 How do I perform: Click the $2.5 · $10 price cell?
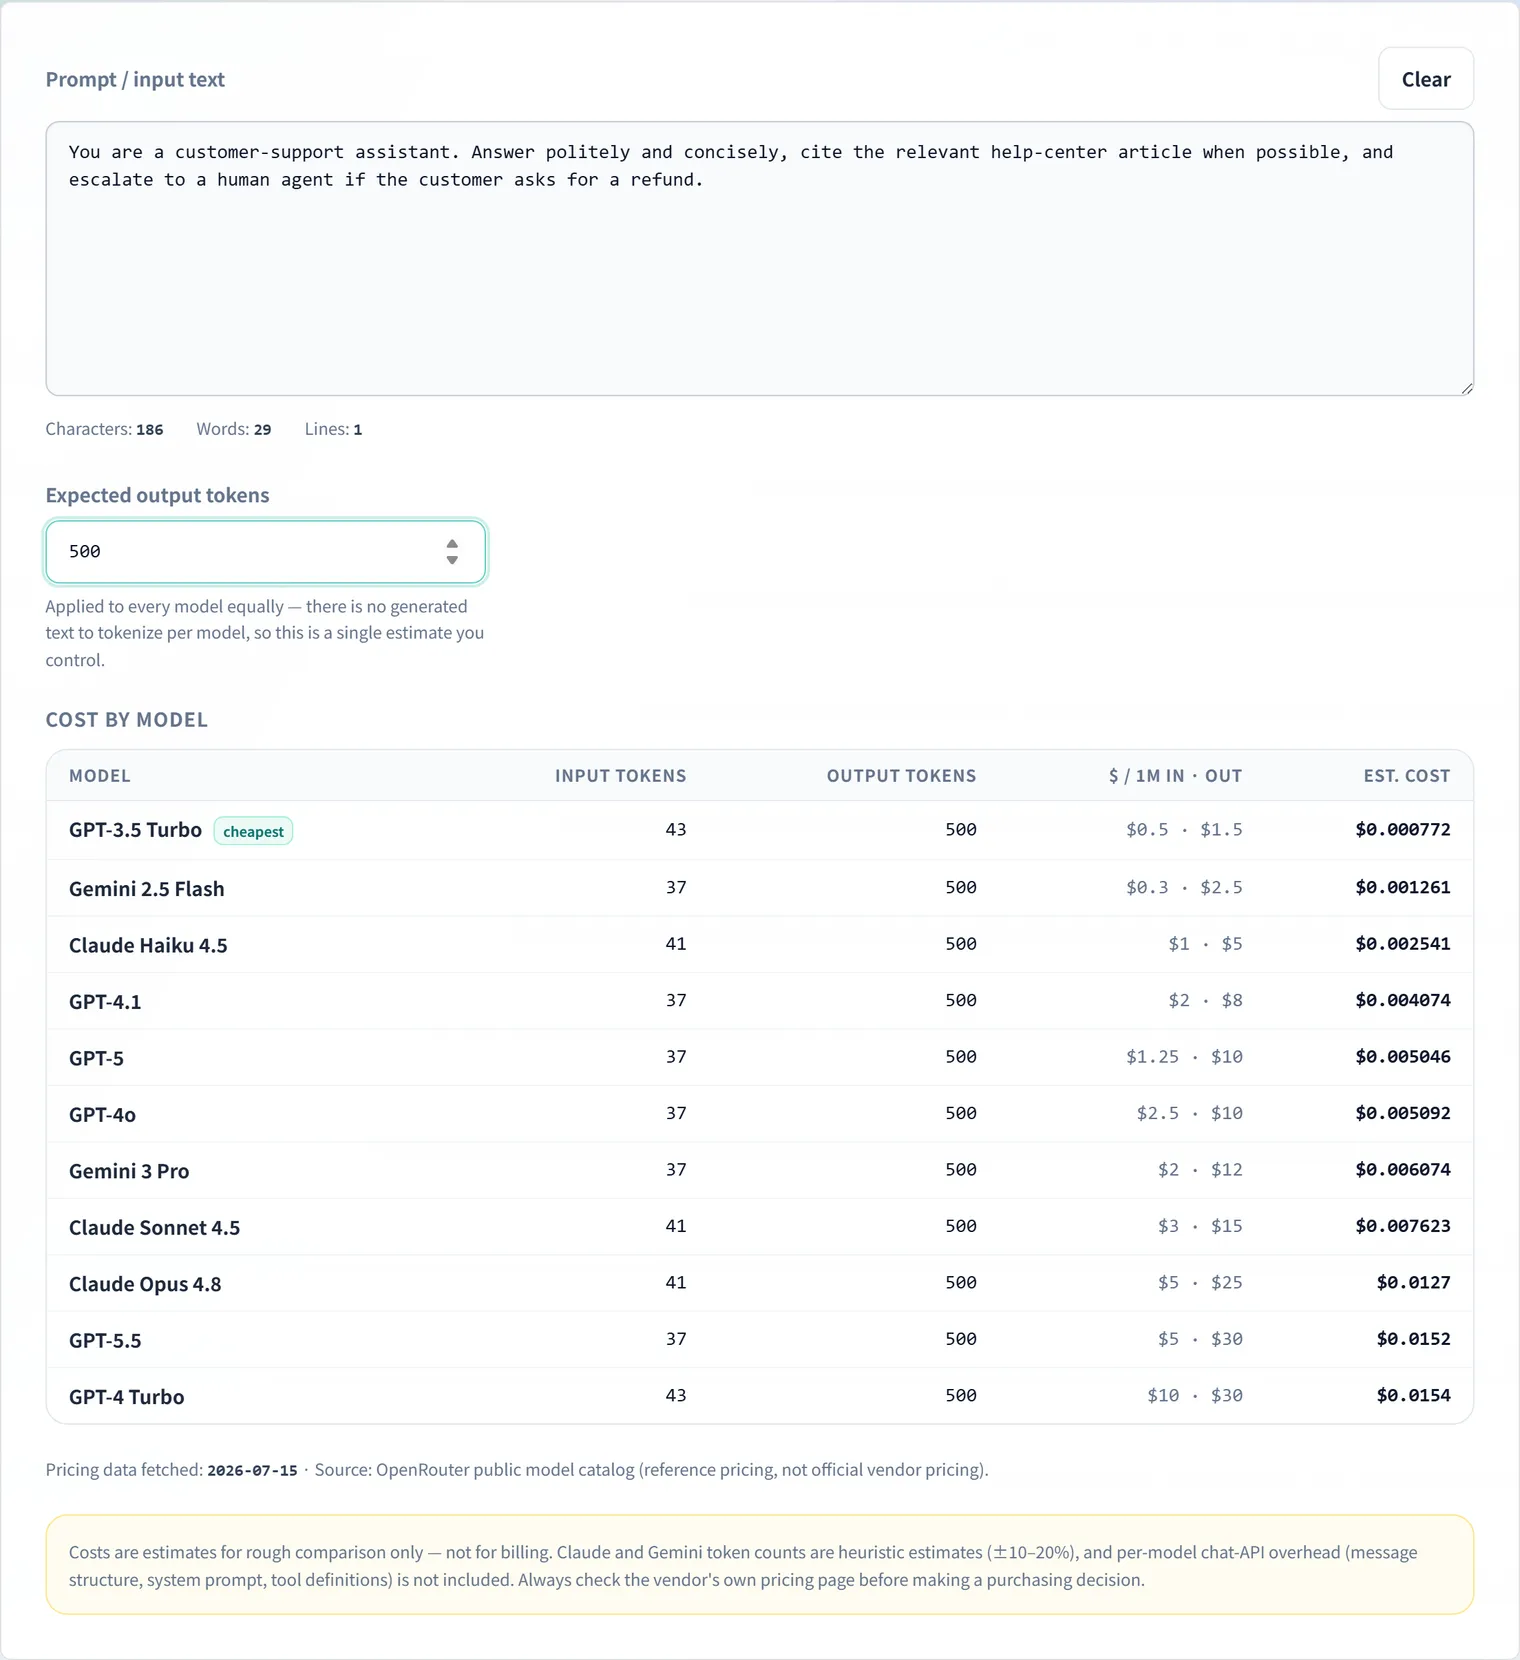pyautogui.click(x=1189, y=1113)
